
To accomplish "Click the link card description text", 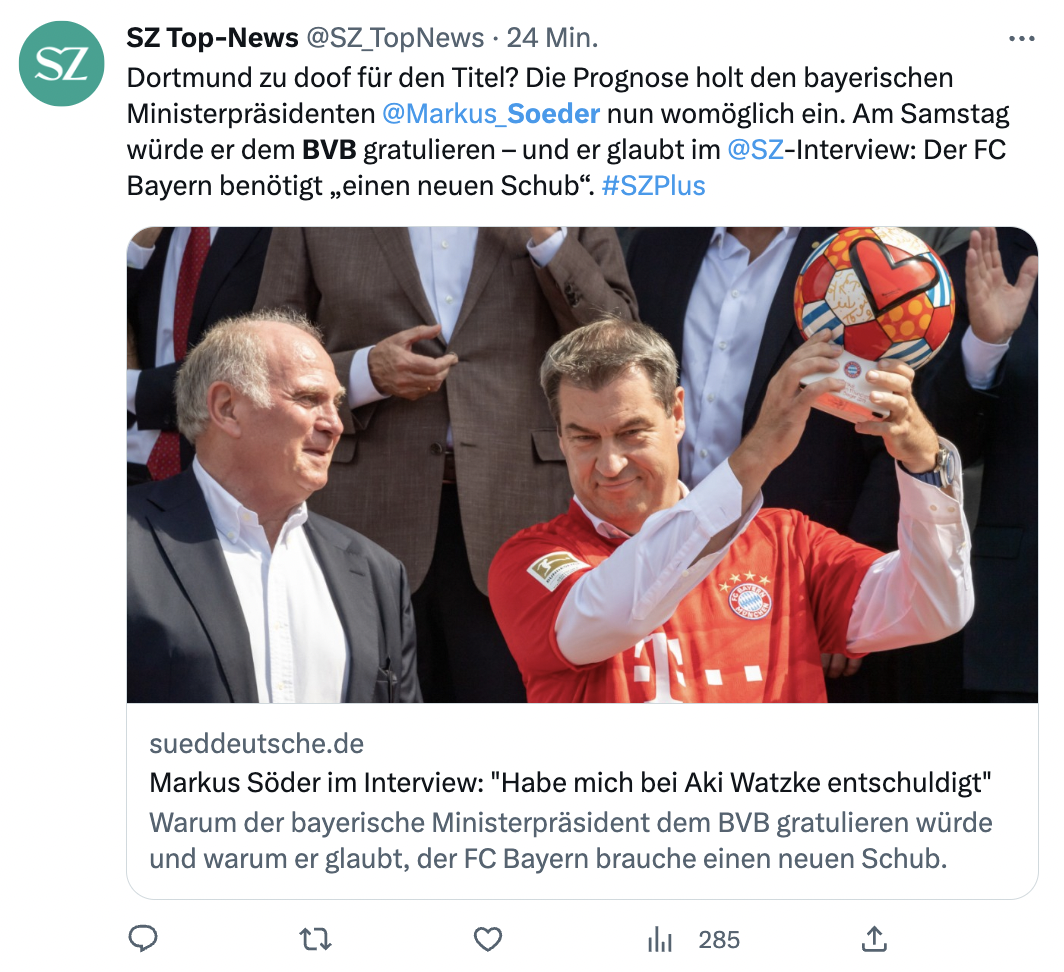I will pyautogui.click(x=571, y=840).
